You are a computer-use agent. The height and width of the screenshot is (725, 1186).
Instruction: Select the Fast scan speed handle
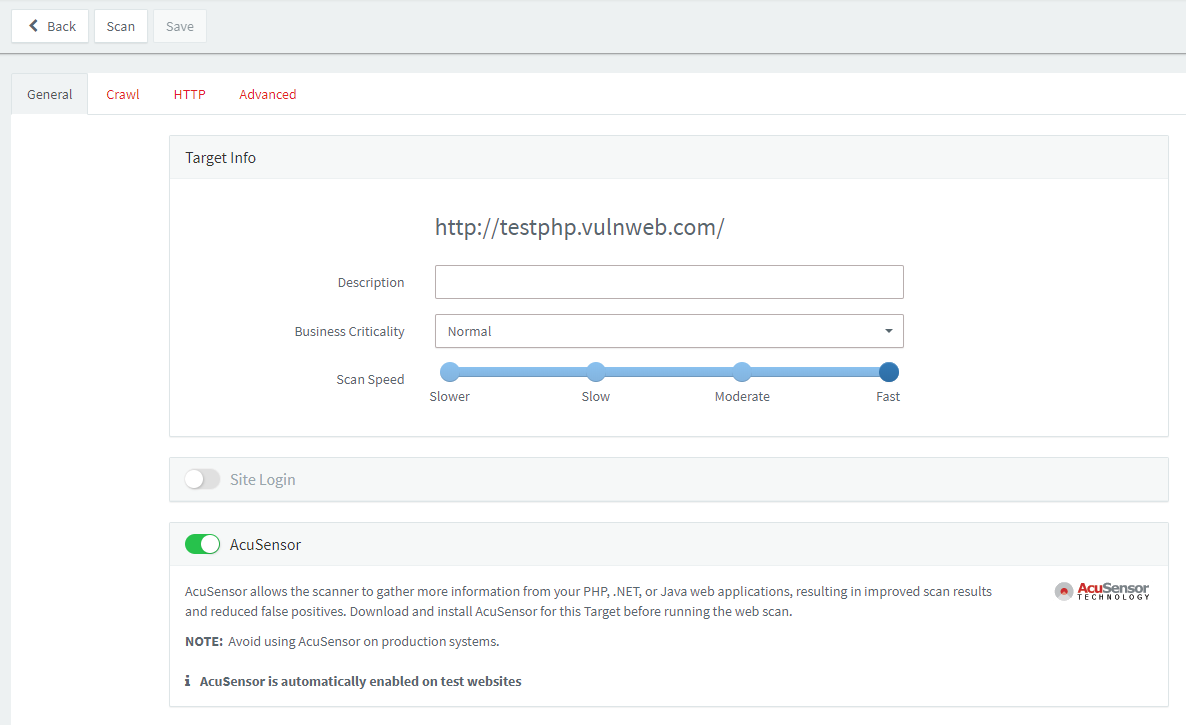click(889, 372)
